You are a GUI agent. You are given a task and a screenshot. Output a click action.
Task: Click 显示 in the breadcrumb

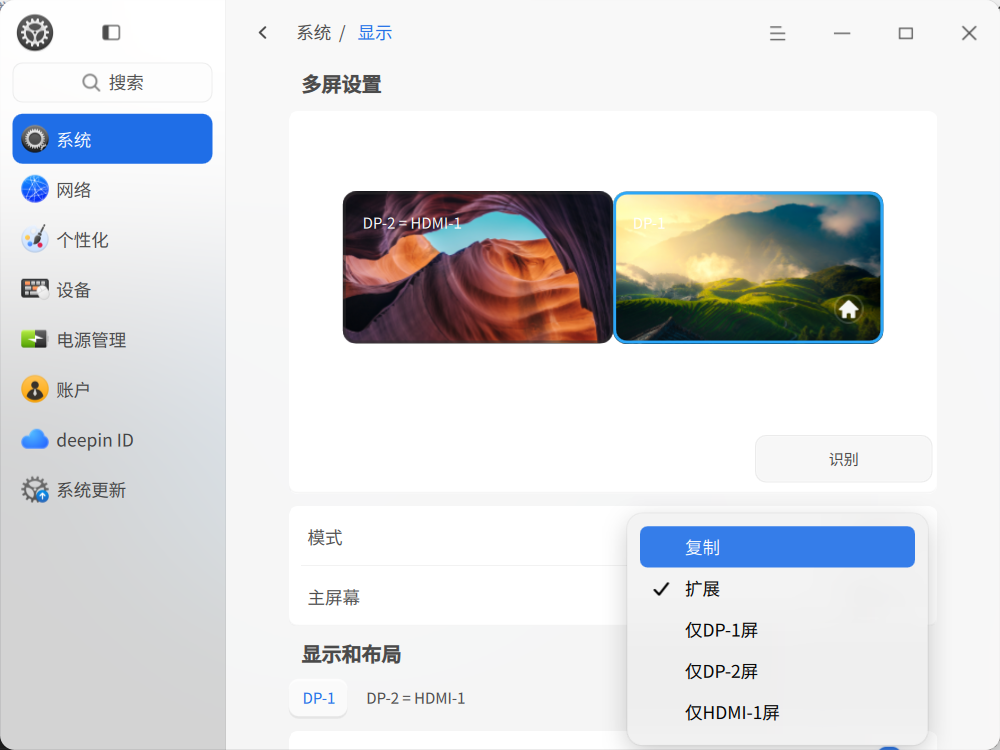(375, 33)
